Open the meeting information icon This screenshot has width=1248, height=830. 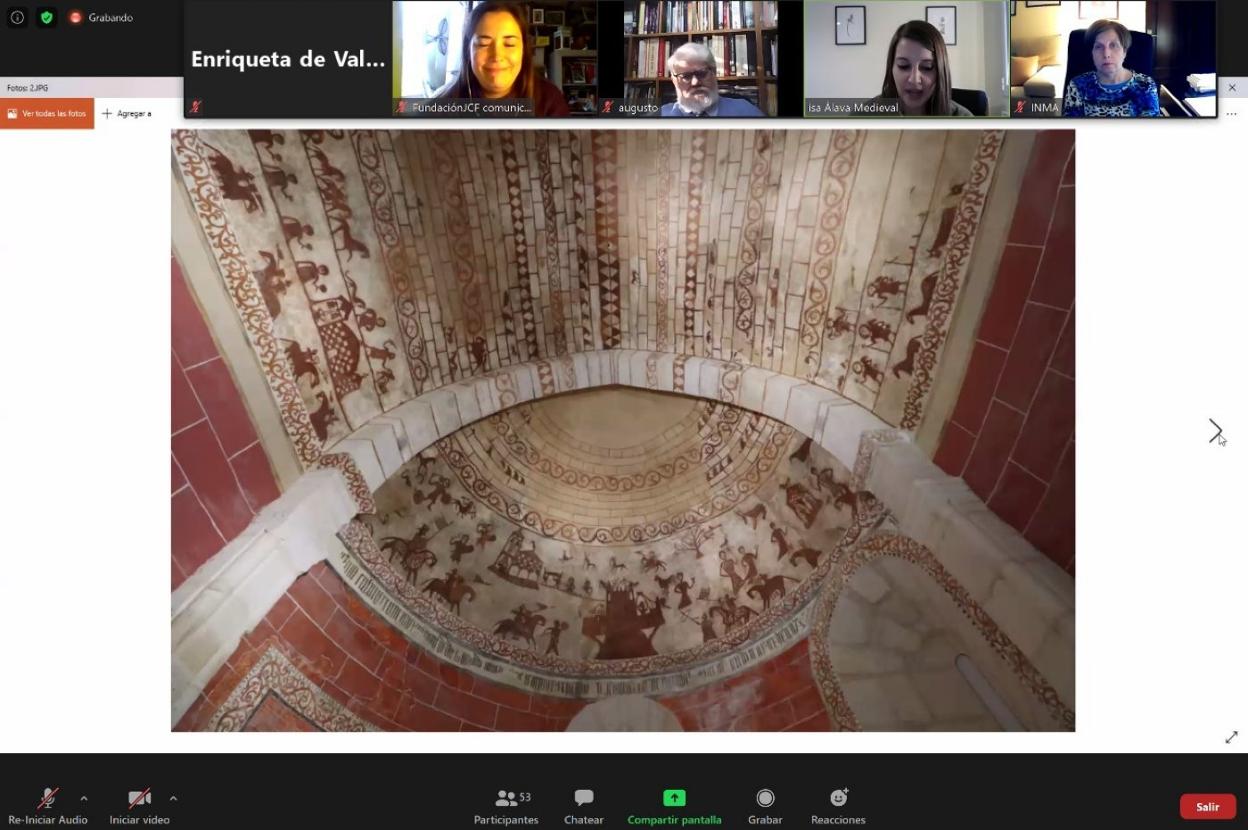(17, 17)
